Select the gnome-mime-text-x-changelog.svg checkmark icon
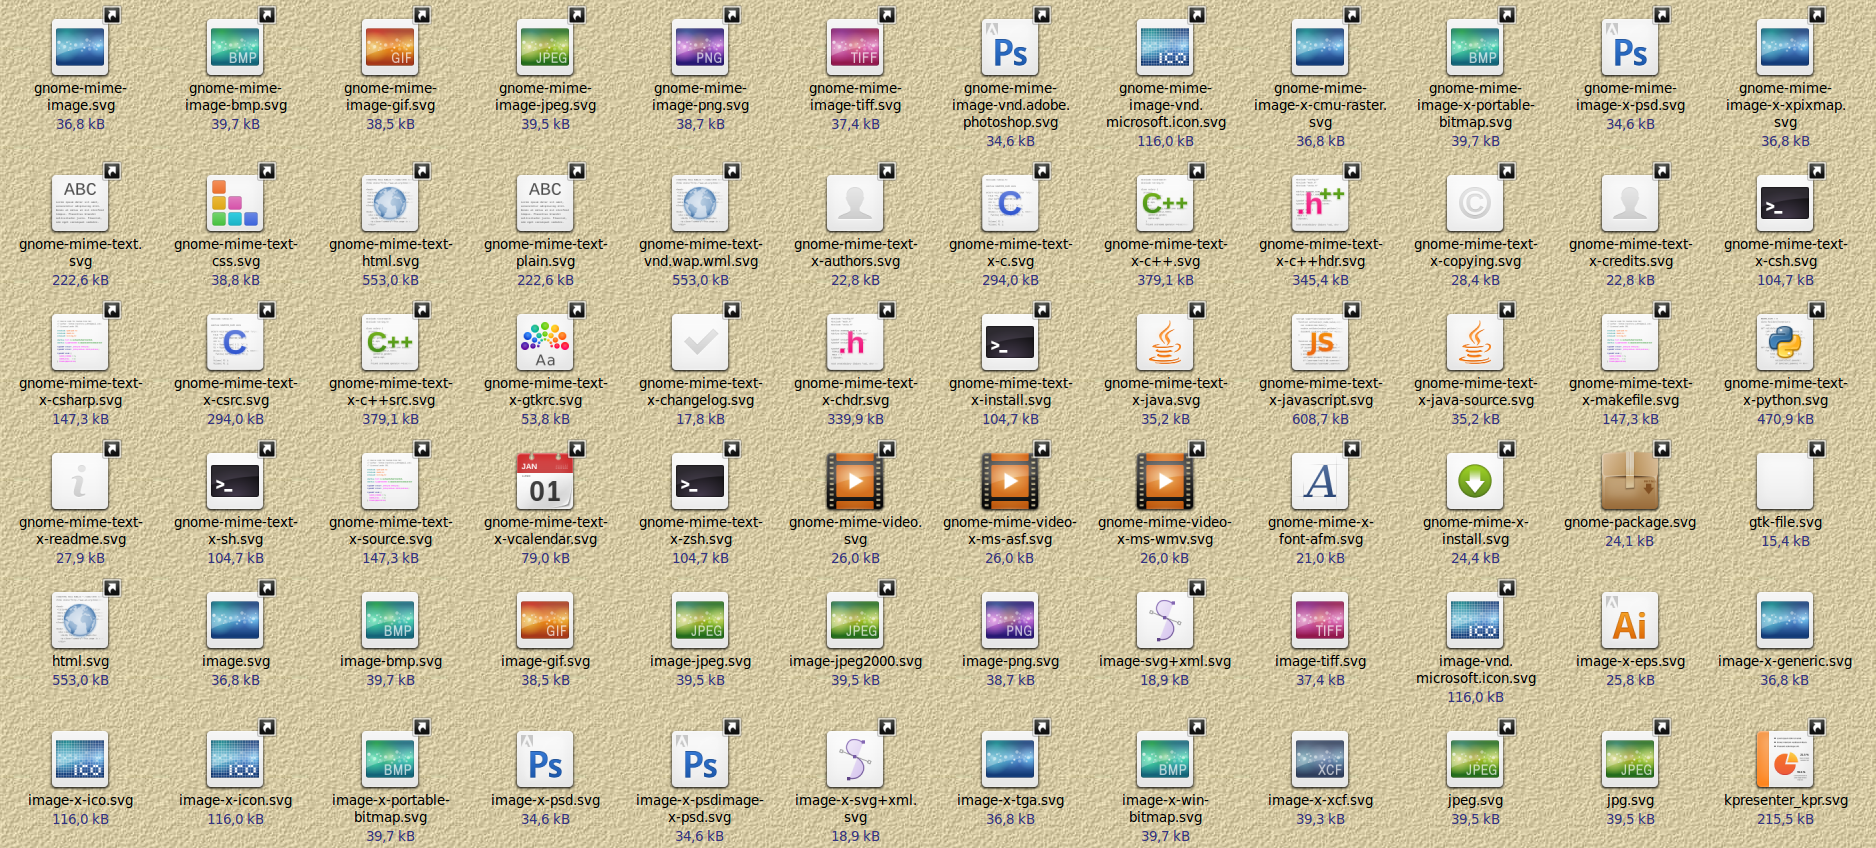The image size is (1876, 848). point(700,342)
